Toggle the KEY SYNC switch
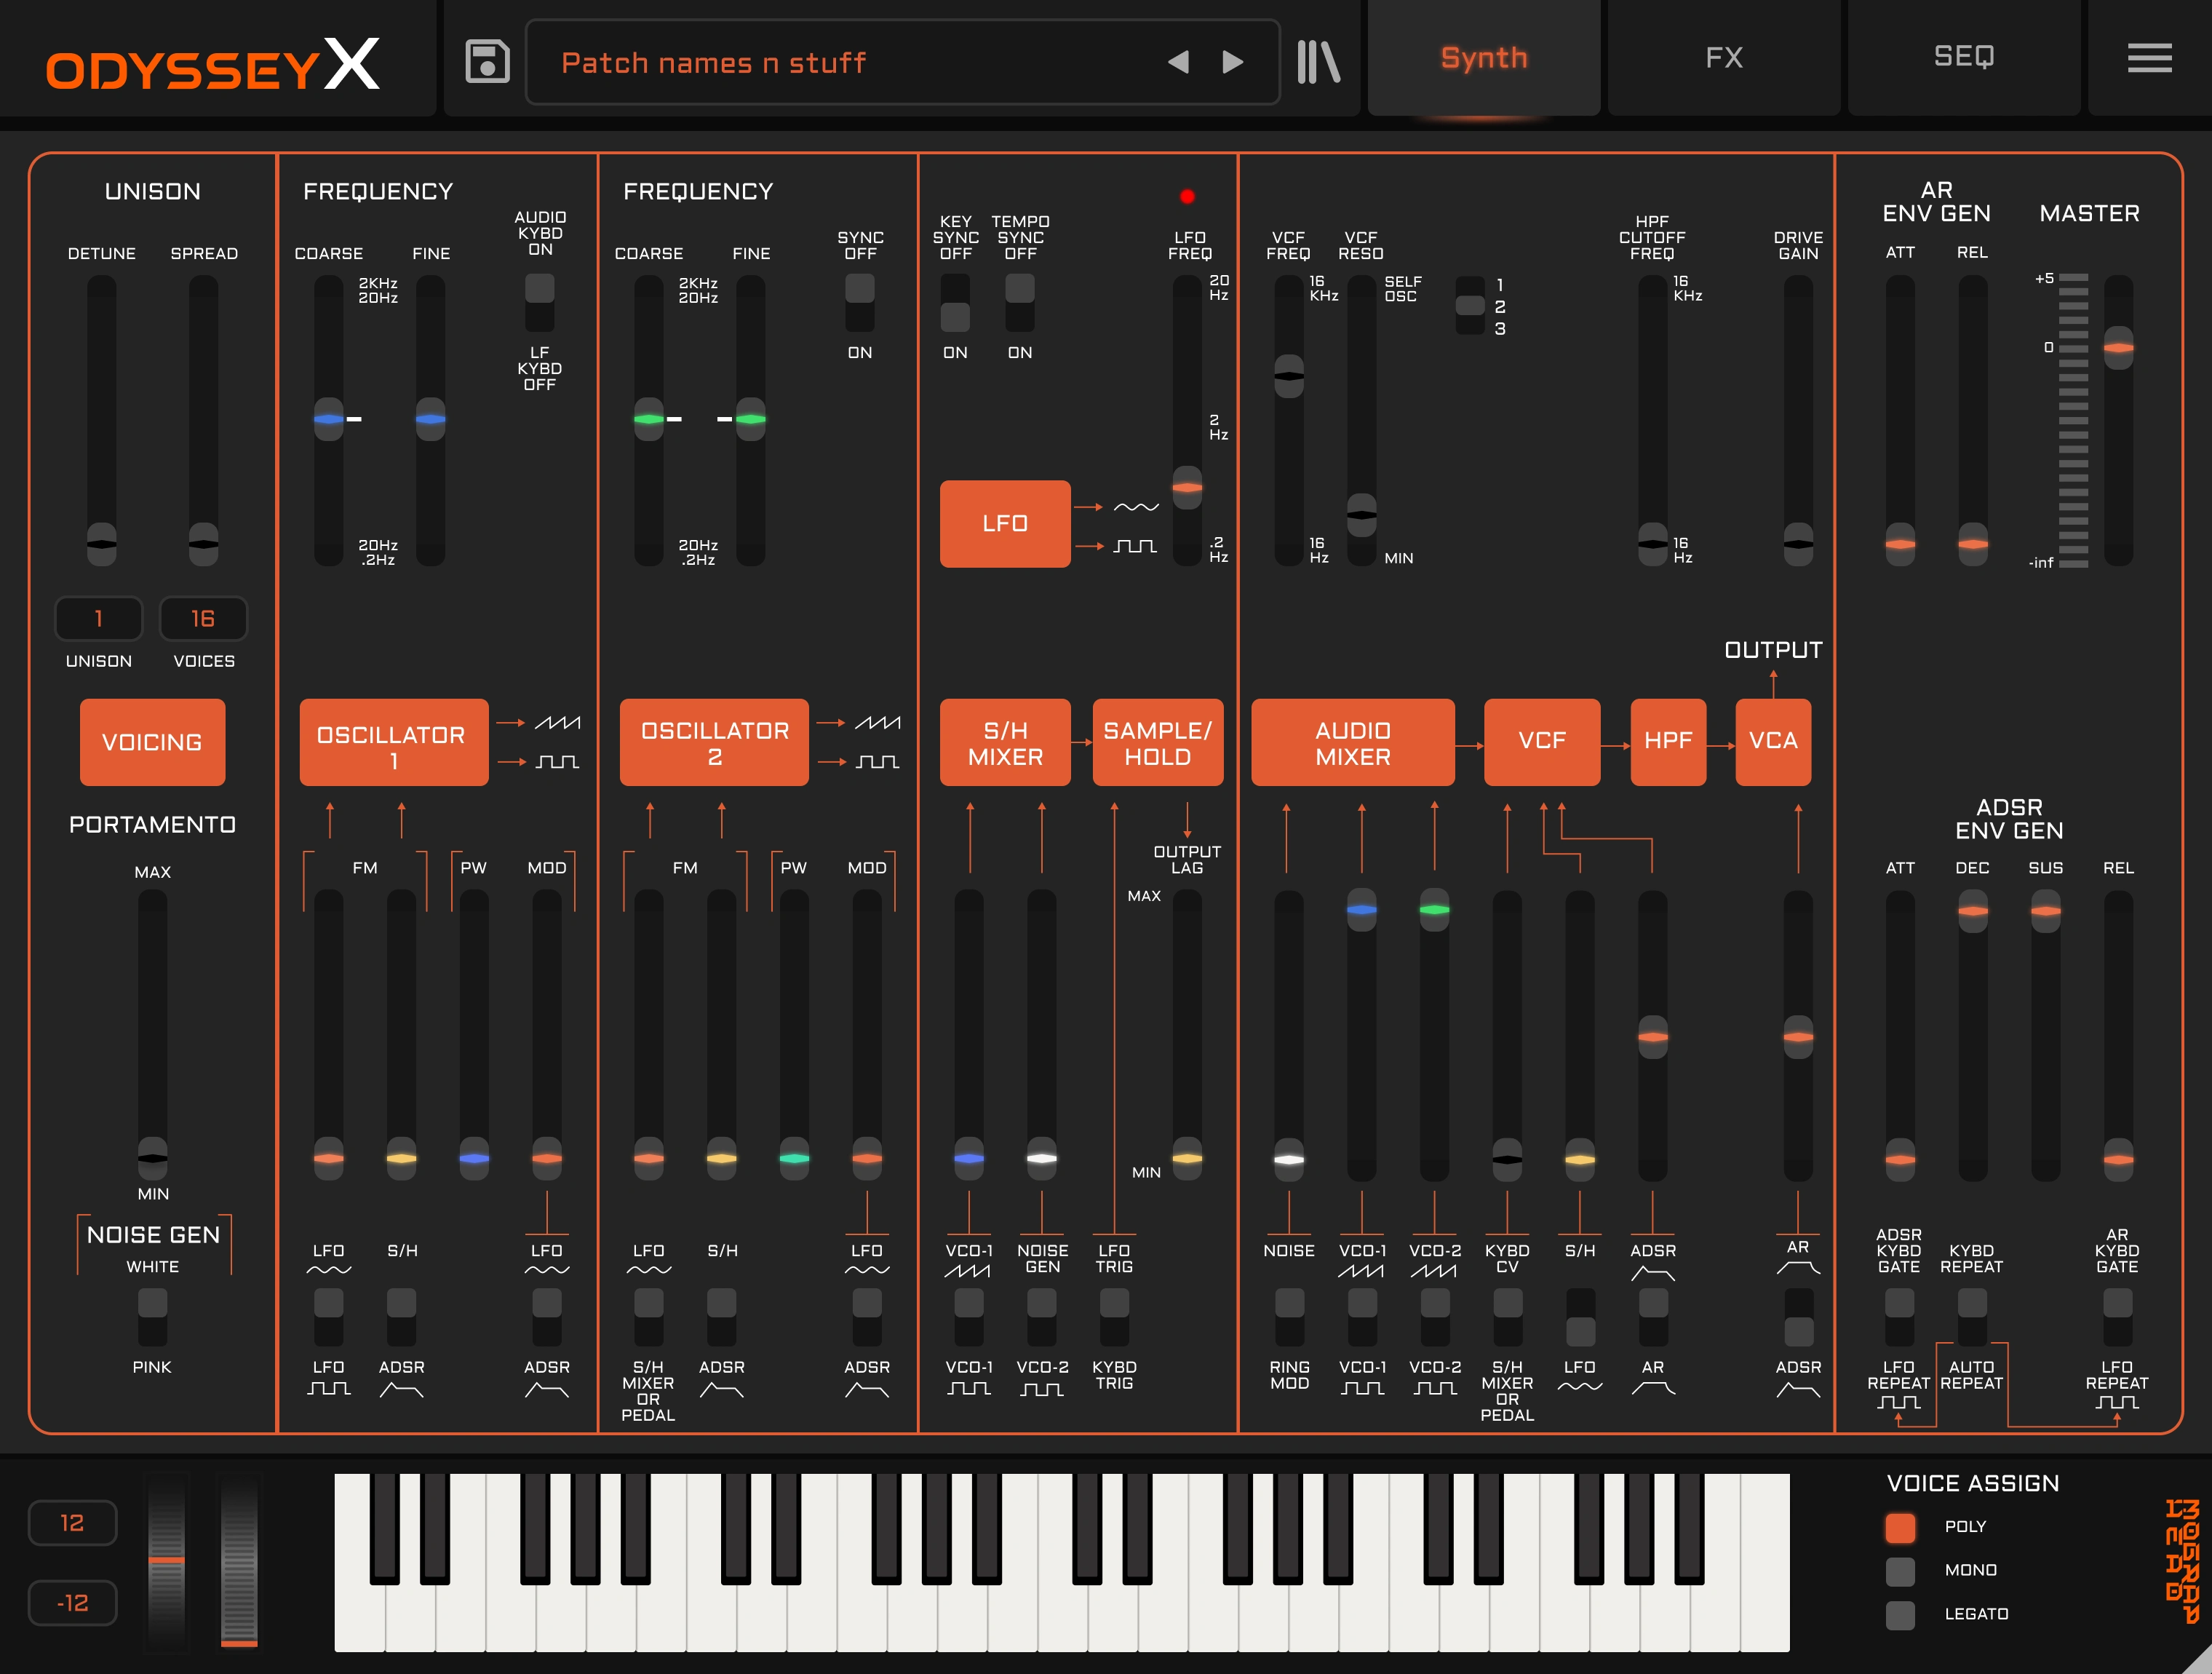Viewport: 2212px width, 1674px height. click(x=955, y=303)
